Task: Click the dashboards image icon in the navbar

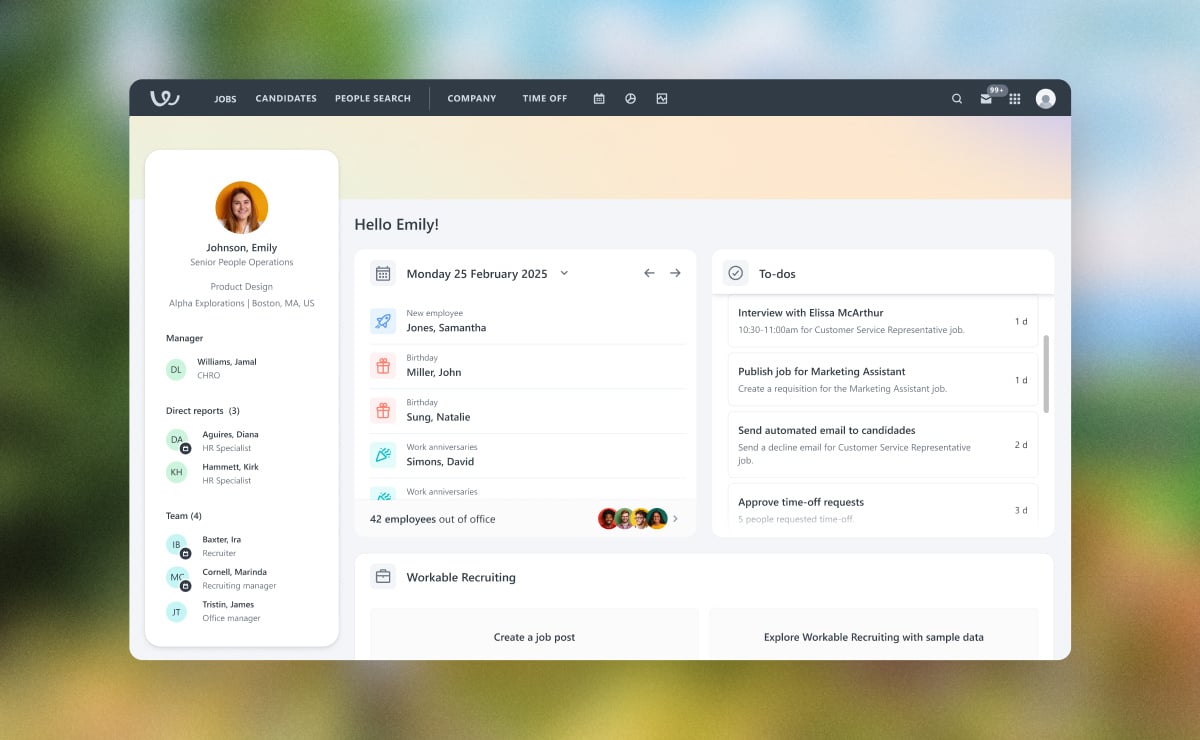Action: pos(662,98)
